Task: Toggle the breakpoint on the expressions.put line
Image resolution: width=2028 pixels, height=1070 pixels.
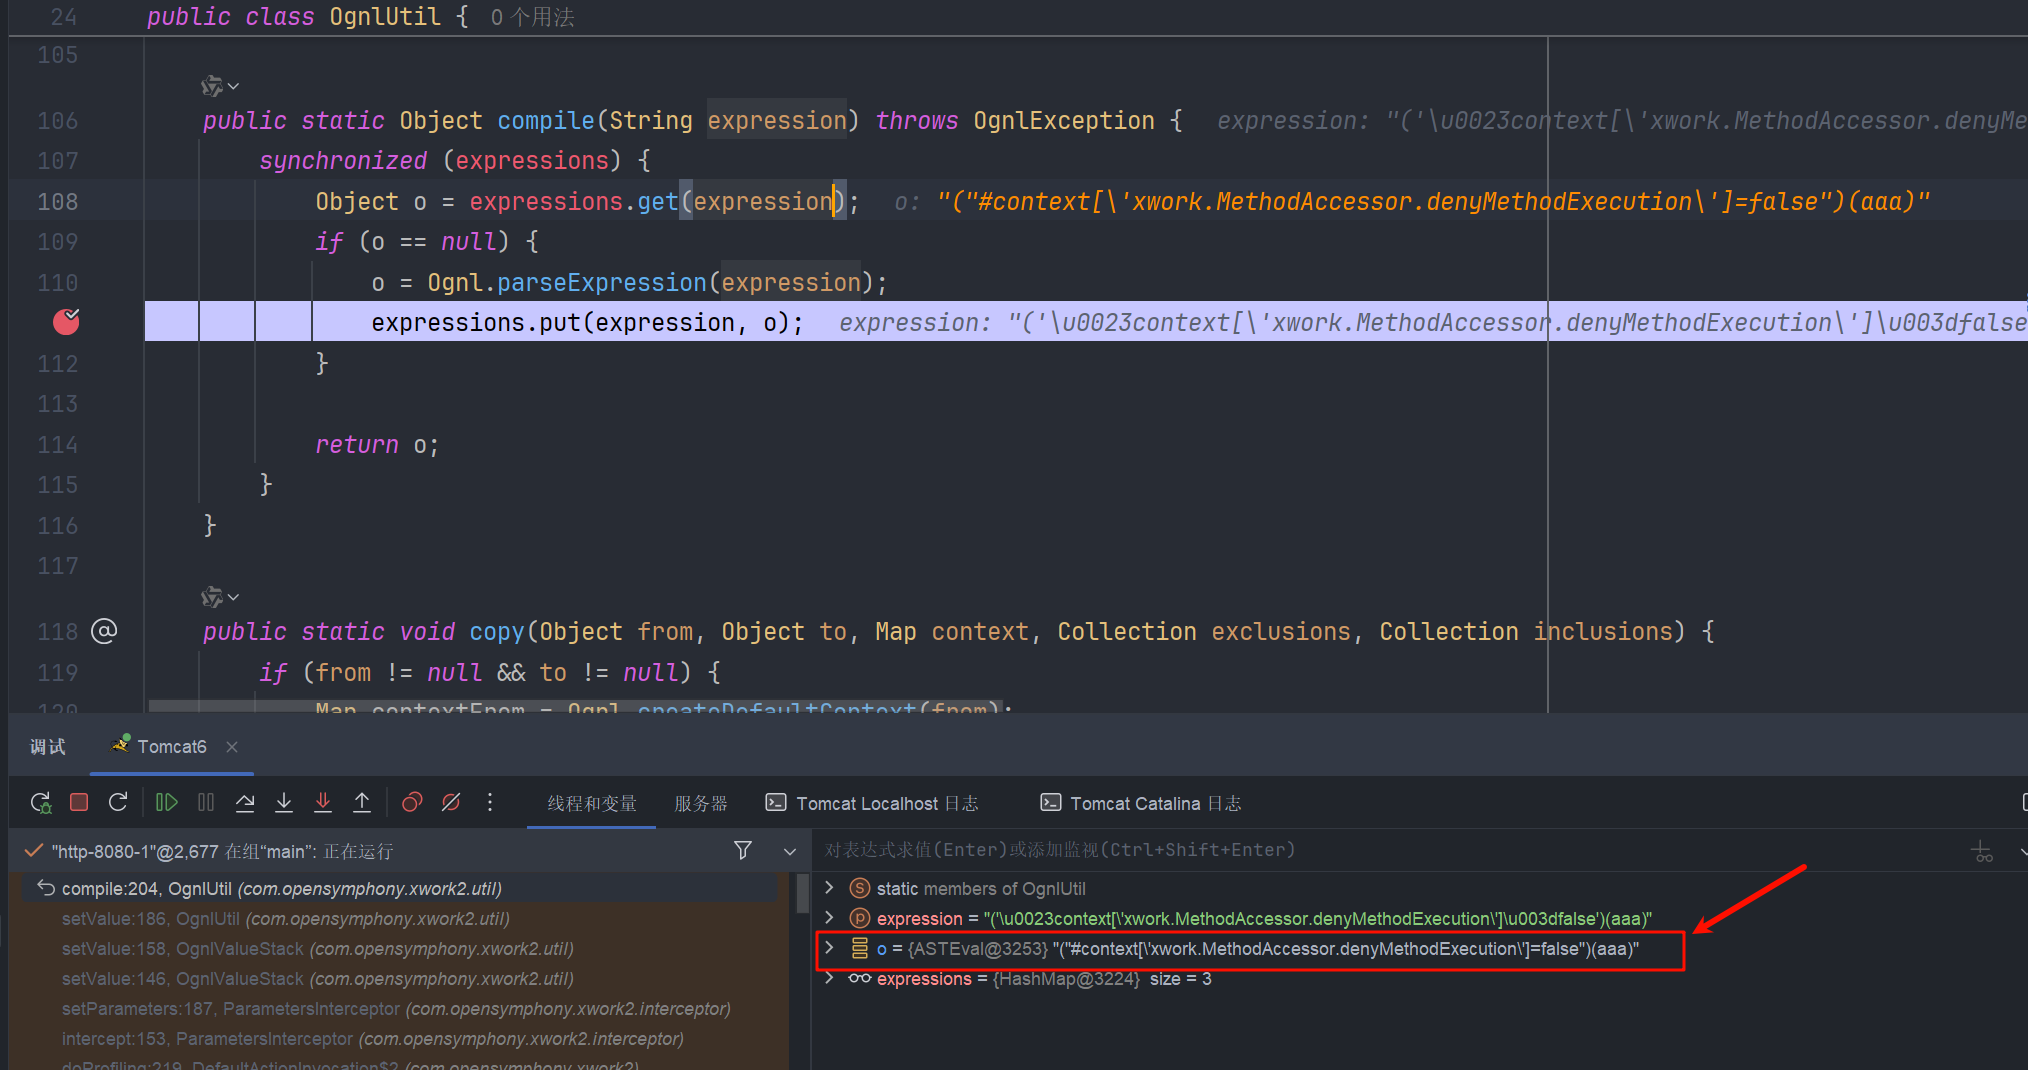Action: [x=66, y=321]
